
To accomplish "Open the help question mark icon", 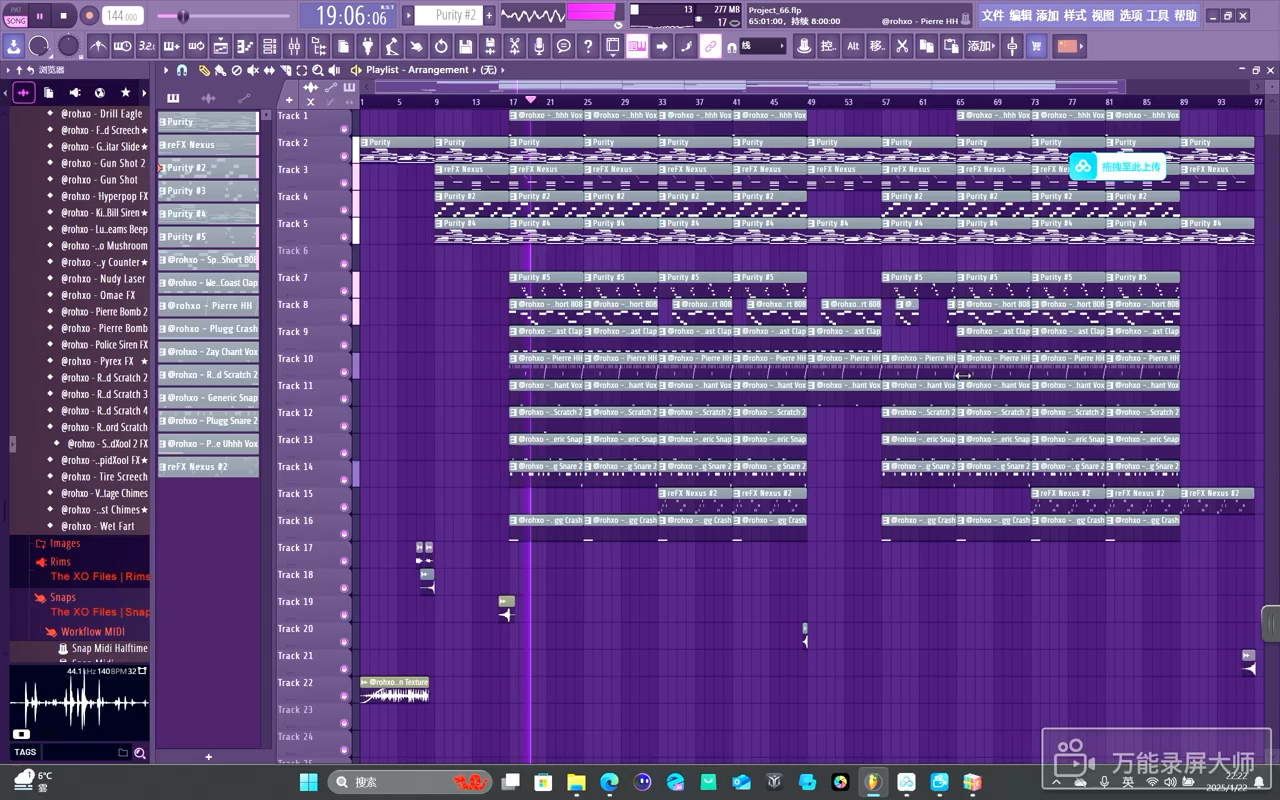I will coord(588,46).
